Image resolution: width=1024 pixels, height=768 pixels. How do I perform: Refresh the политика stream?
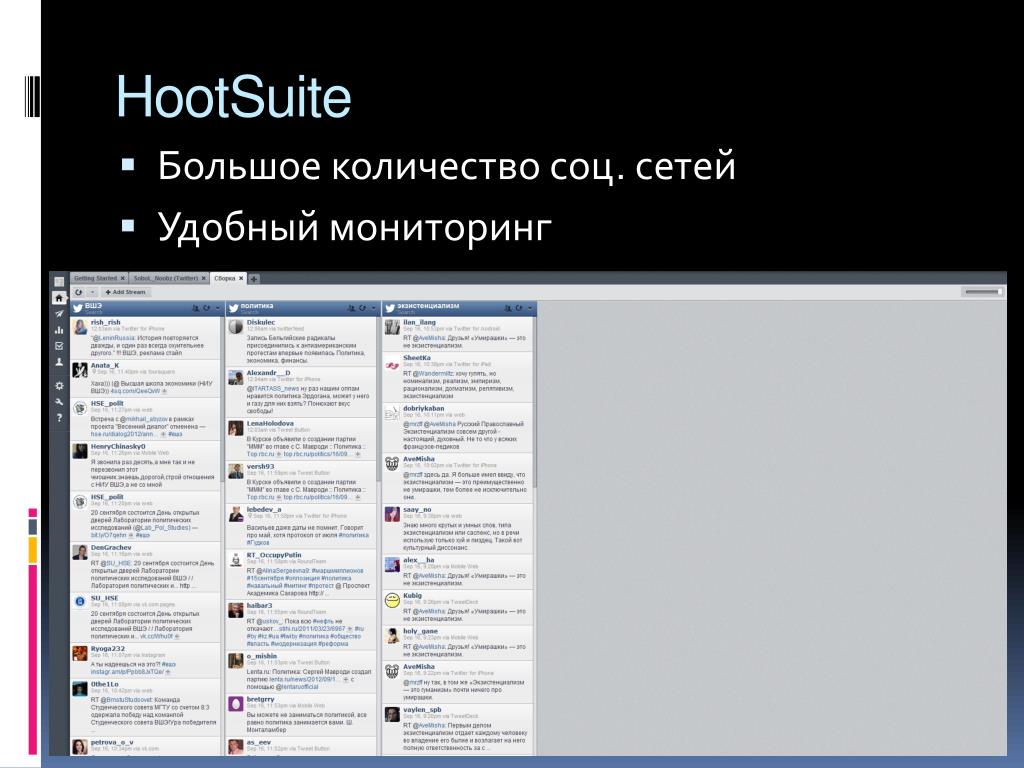[362, 308]
